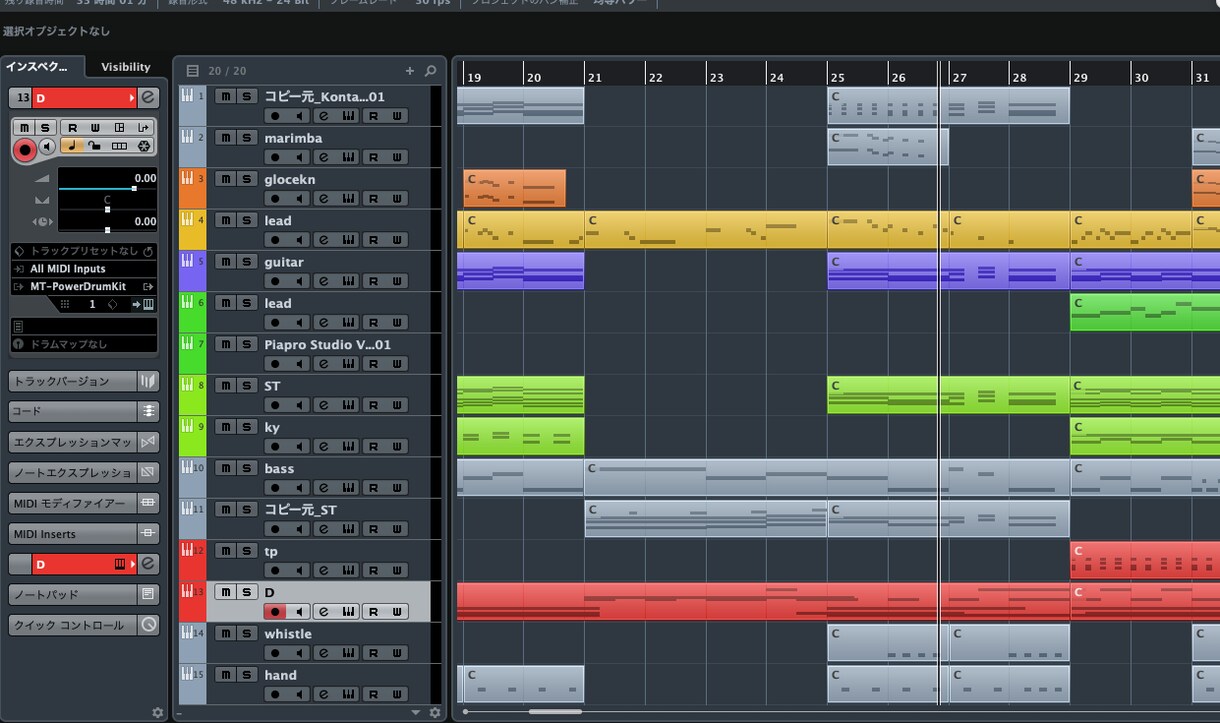1220x723 pixels.
Task: Click ruler at bar 25
Action: [837, 77]
